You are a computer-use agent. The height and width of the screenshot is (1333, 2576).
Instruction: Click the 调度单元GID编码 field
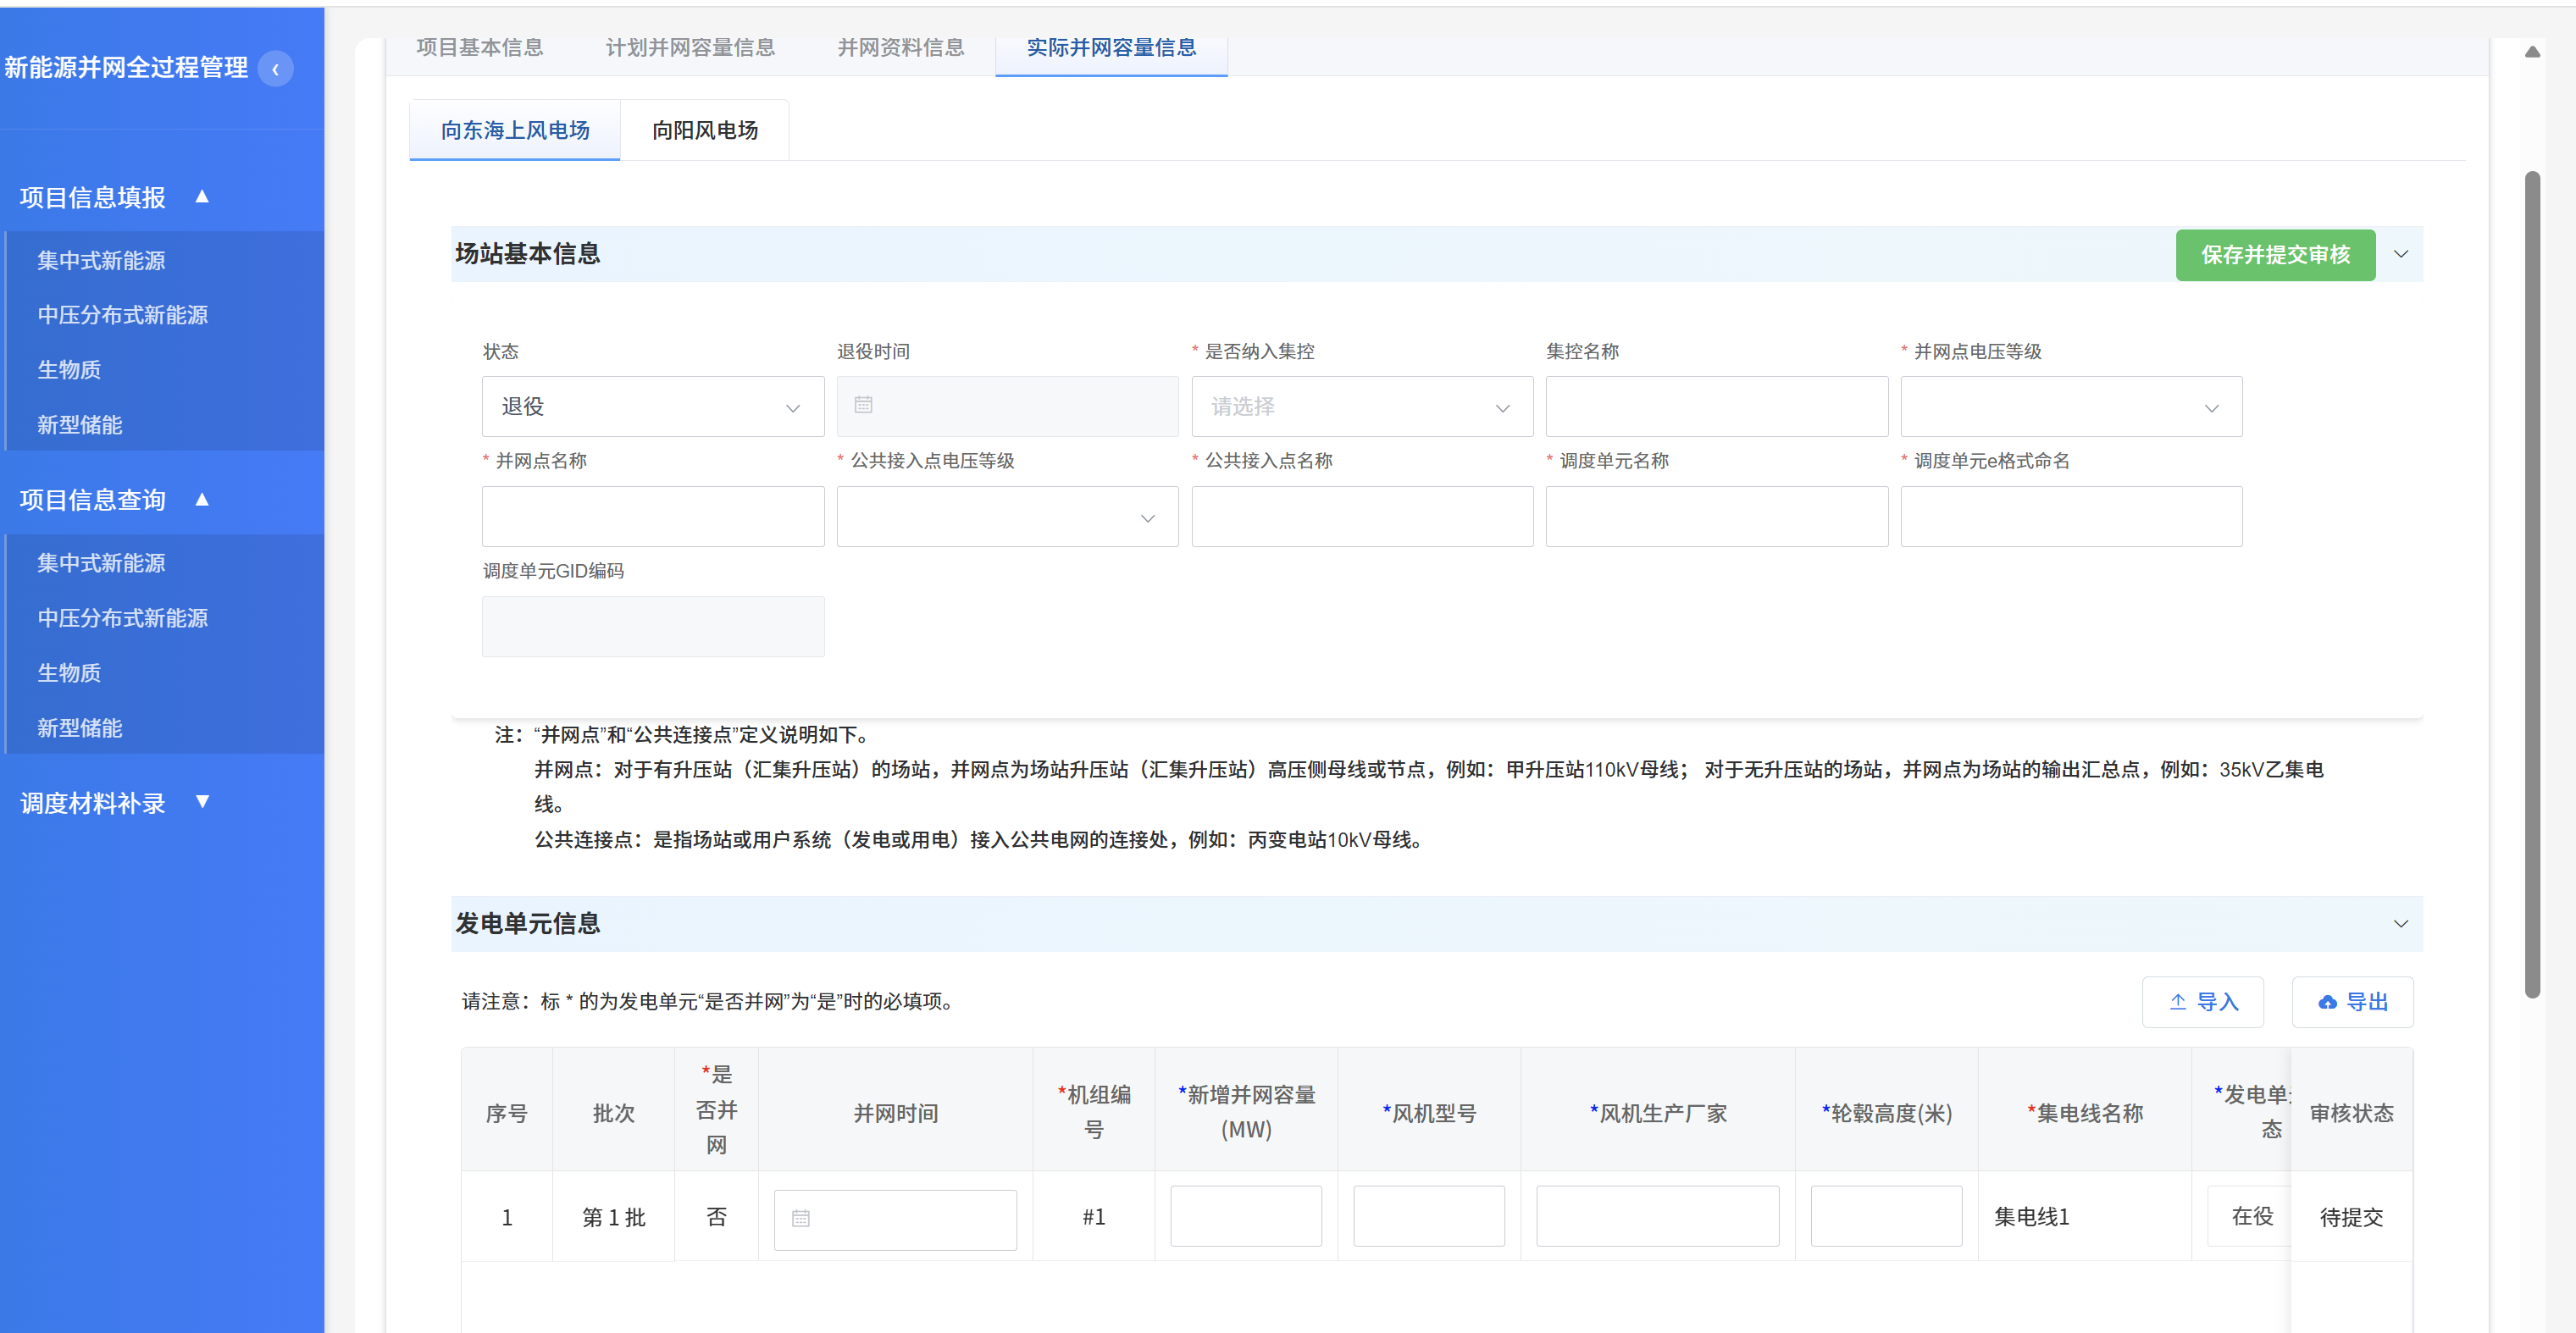point(653,627)
